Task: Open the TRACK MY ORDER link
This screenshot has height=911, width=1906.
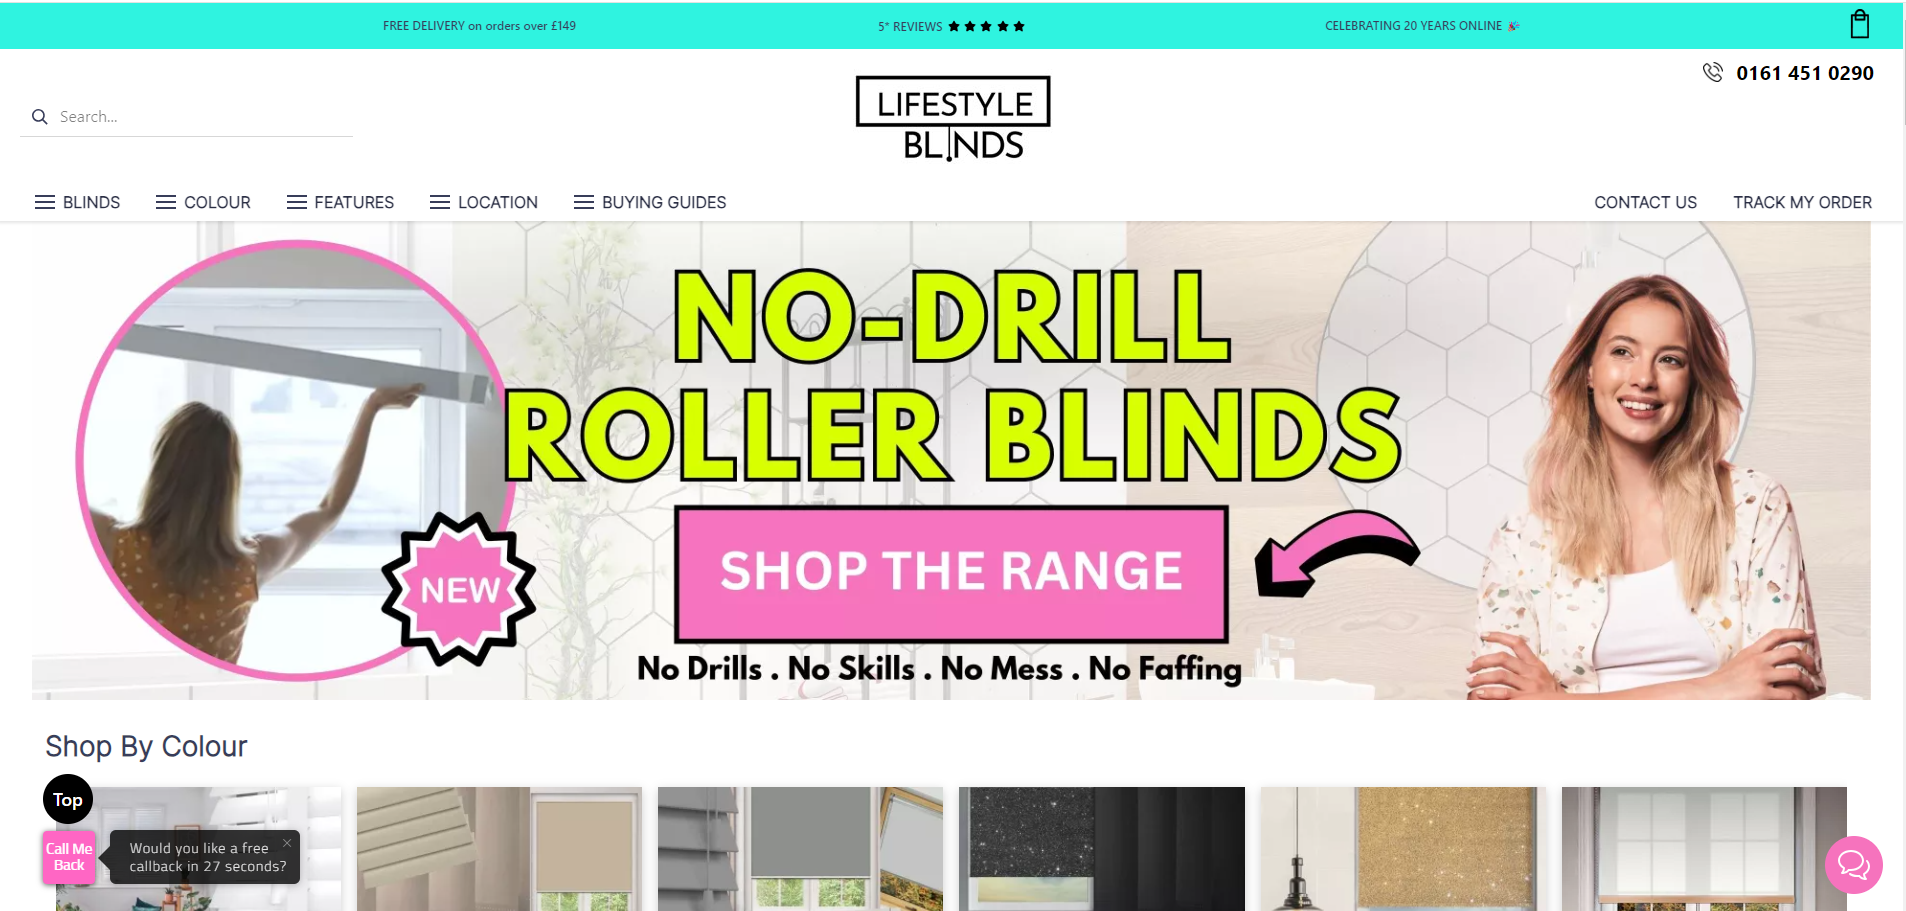Action: point(1802,202)
